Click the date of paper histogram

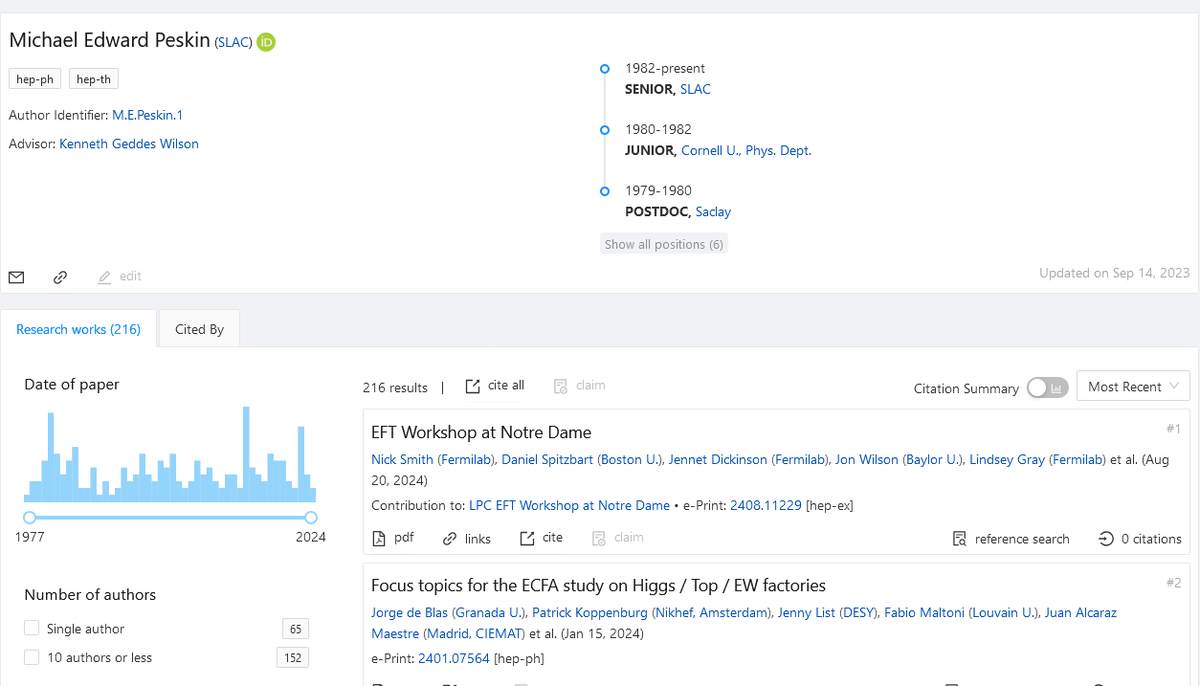pos(170,454)
